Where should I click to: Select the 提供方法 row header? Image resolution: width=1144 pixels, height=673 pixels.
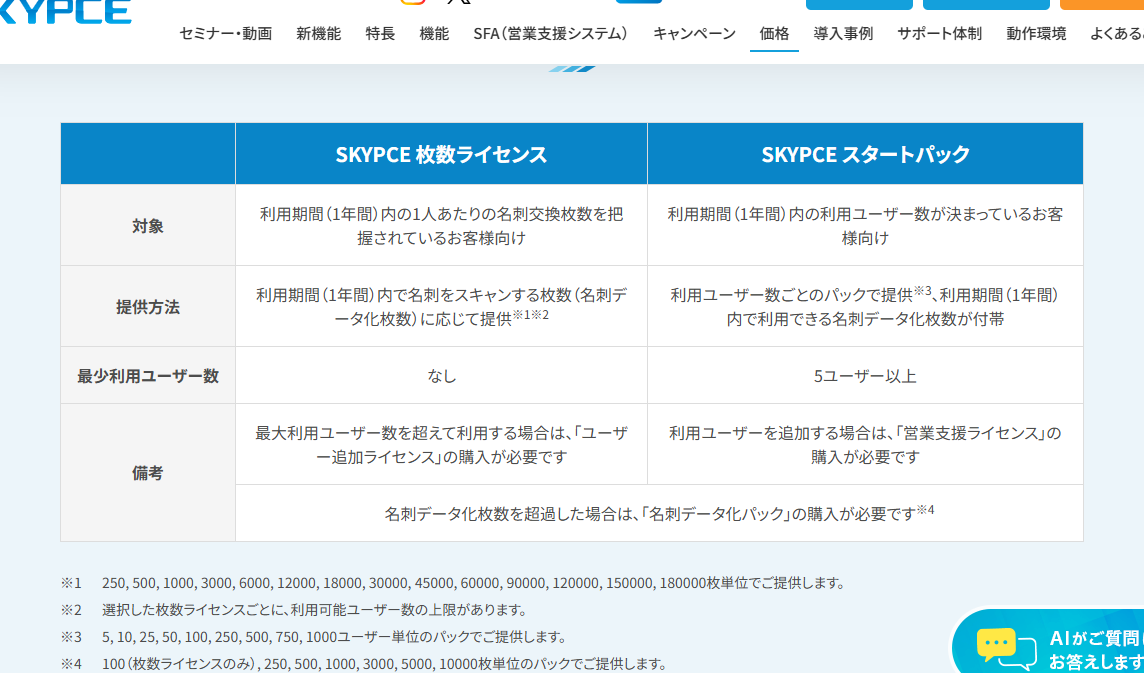pos(148,307)
